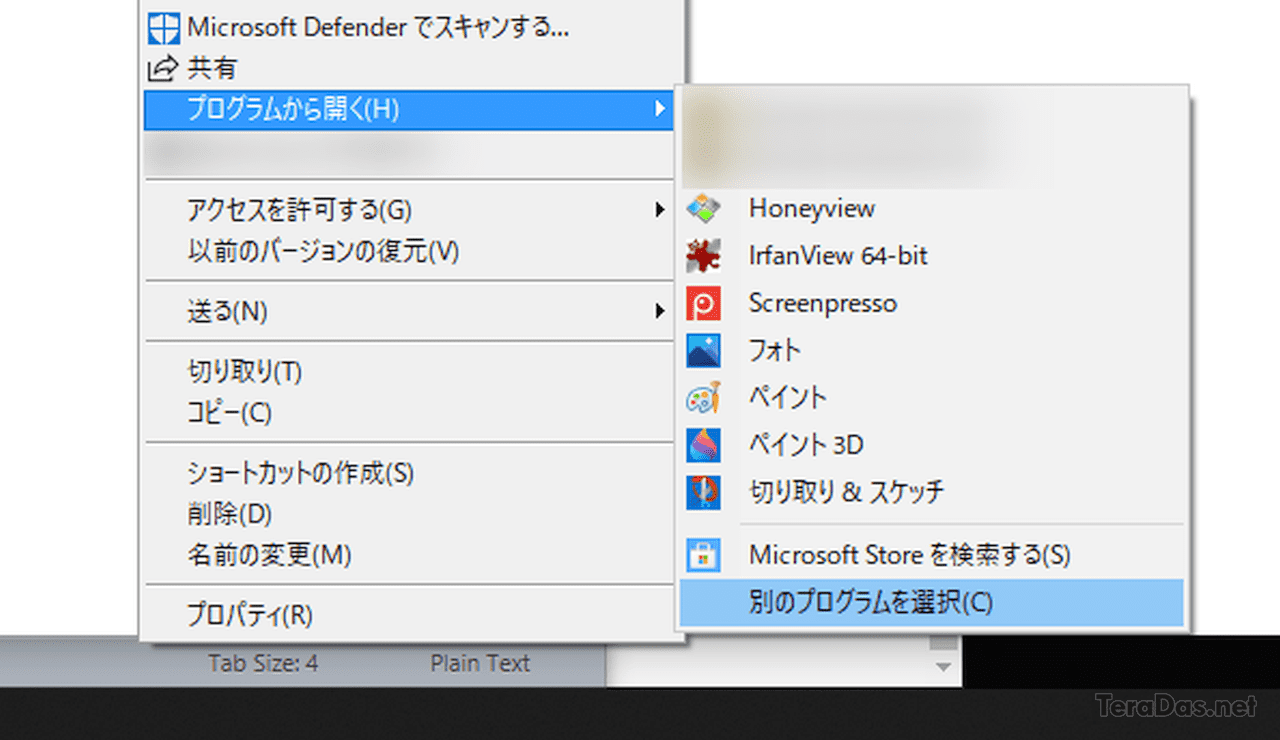Open with Honeyview
Image resolution: width=1280 pixels, height=740 pixels.
932,209
